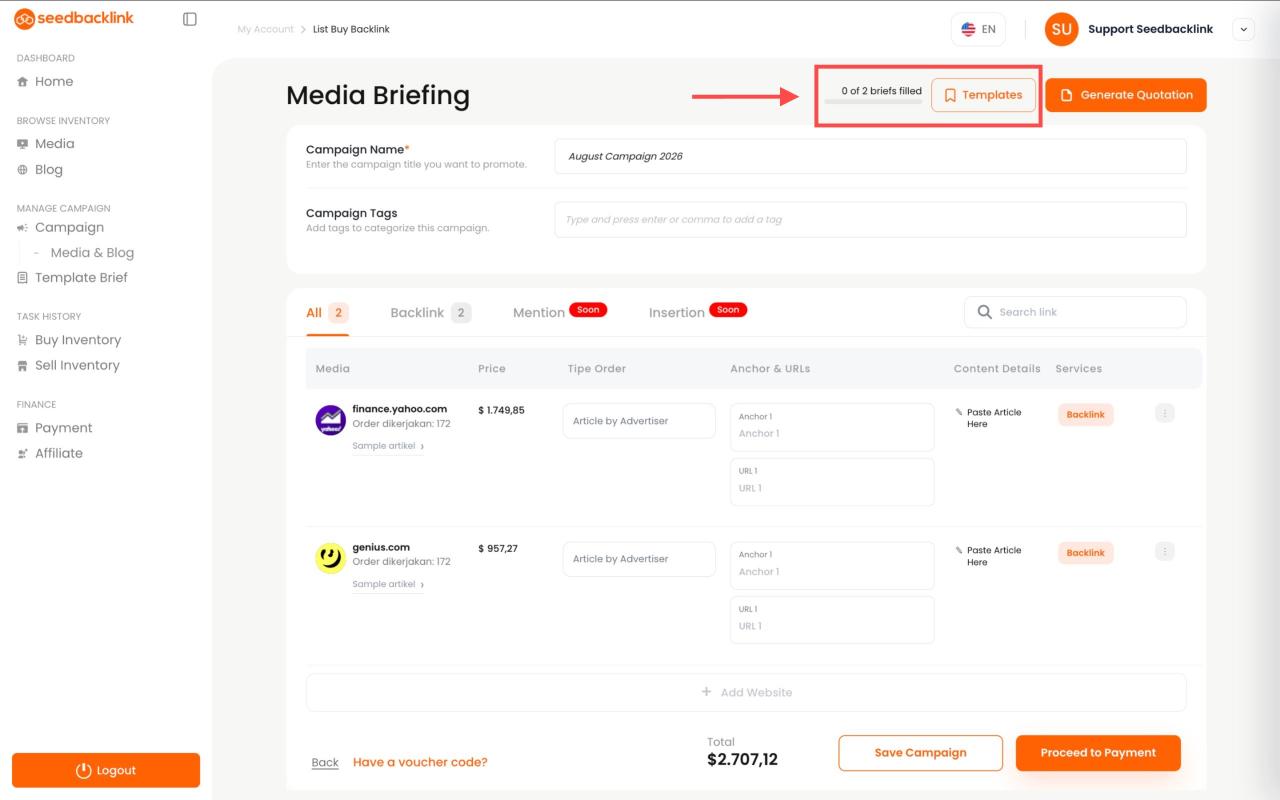Go to Sell Inventory
The image size is (1280, 800).
[68, 366]
